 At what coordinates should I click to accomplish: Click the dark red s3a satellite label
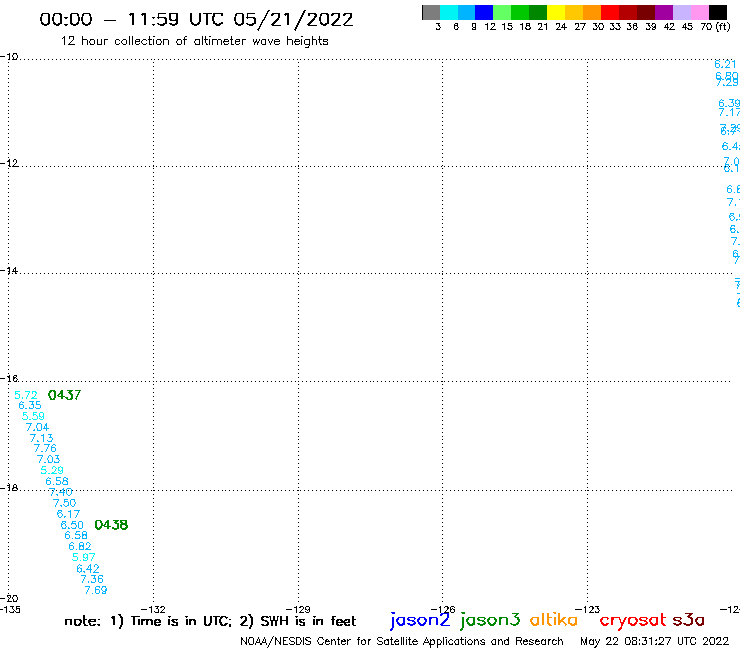[x=688, y=620]
